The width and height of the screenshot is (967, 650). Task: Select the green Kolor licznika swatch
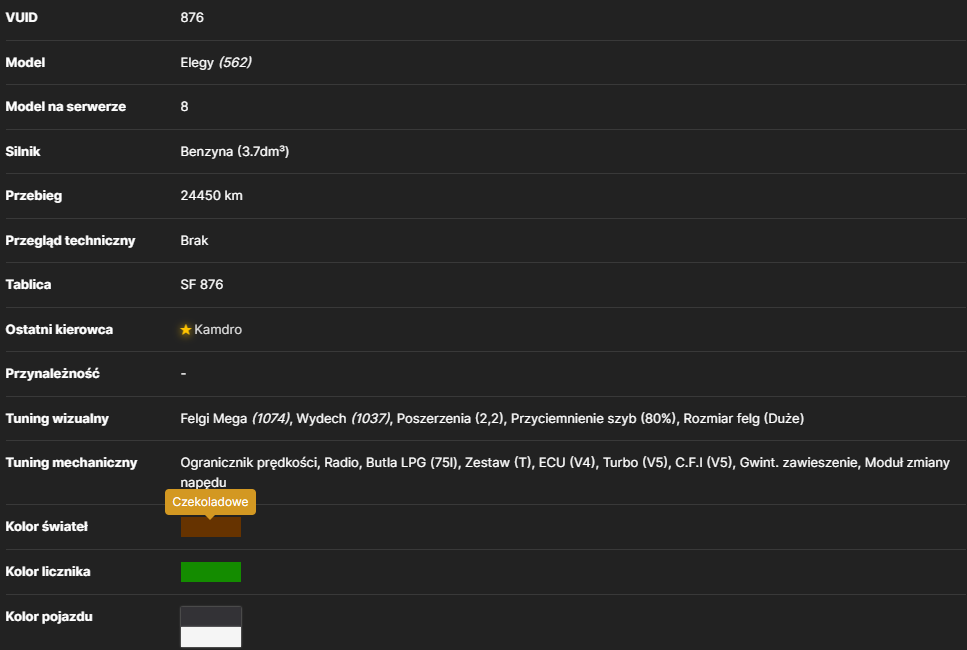click(211, 572)
